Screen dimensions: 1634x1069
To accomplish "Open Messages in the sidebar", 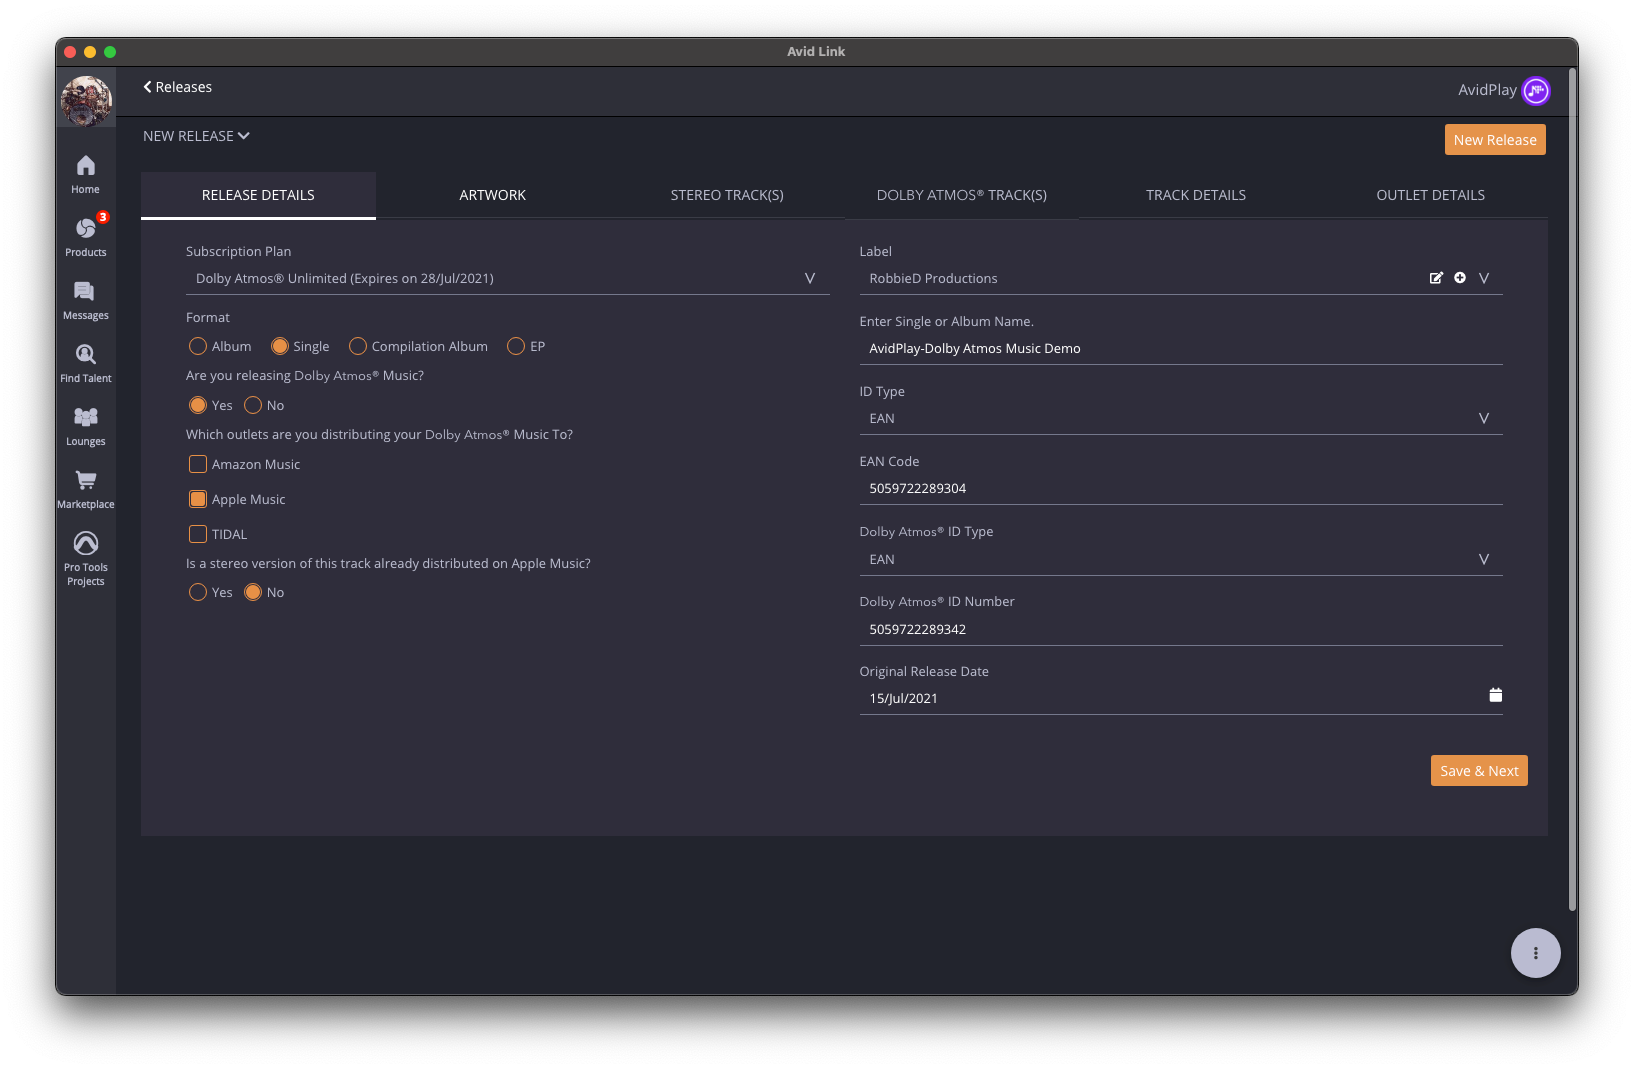I will tap(86, 300).
